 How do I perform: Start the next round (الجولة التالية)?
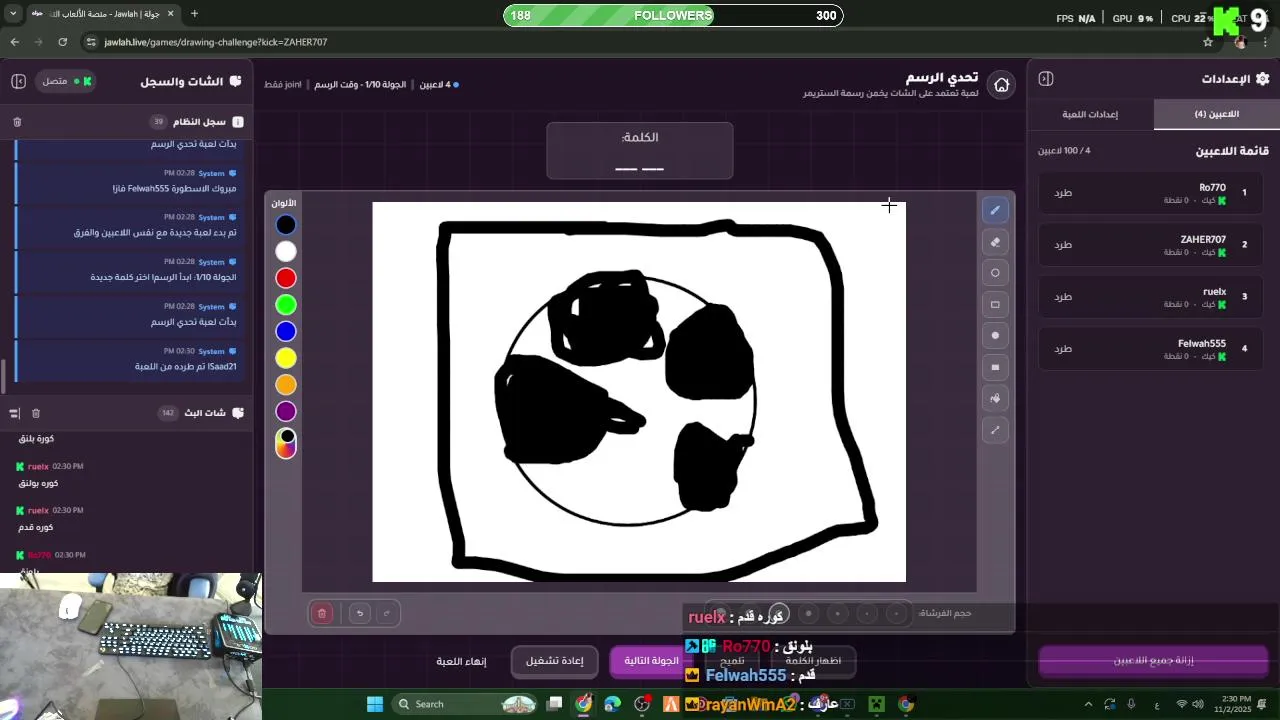pos(651,661)
